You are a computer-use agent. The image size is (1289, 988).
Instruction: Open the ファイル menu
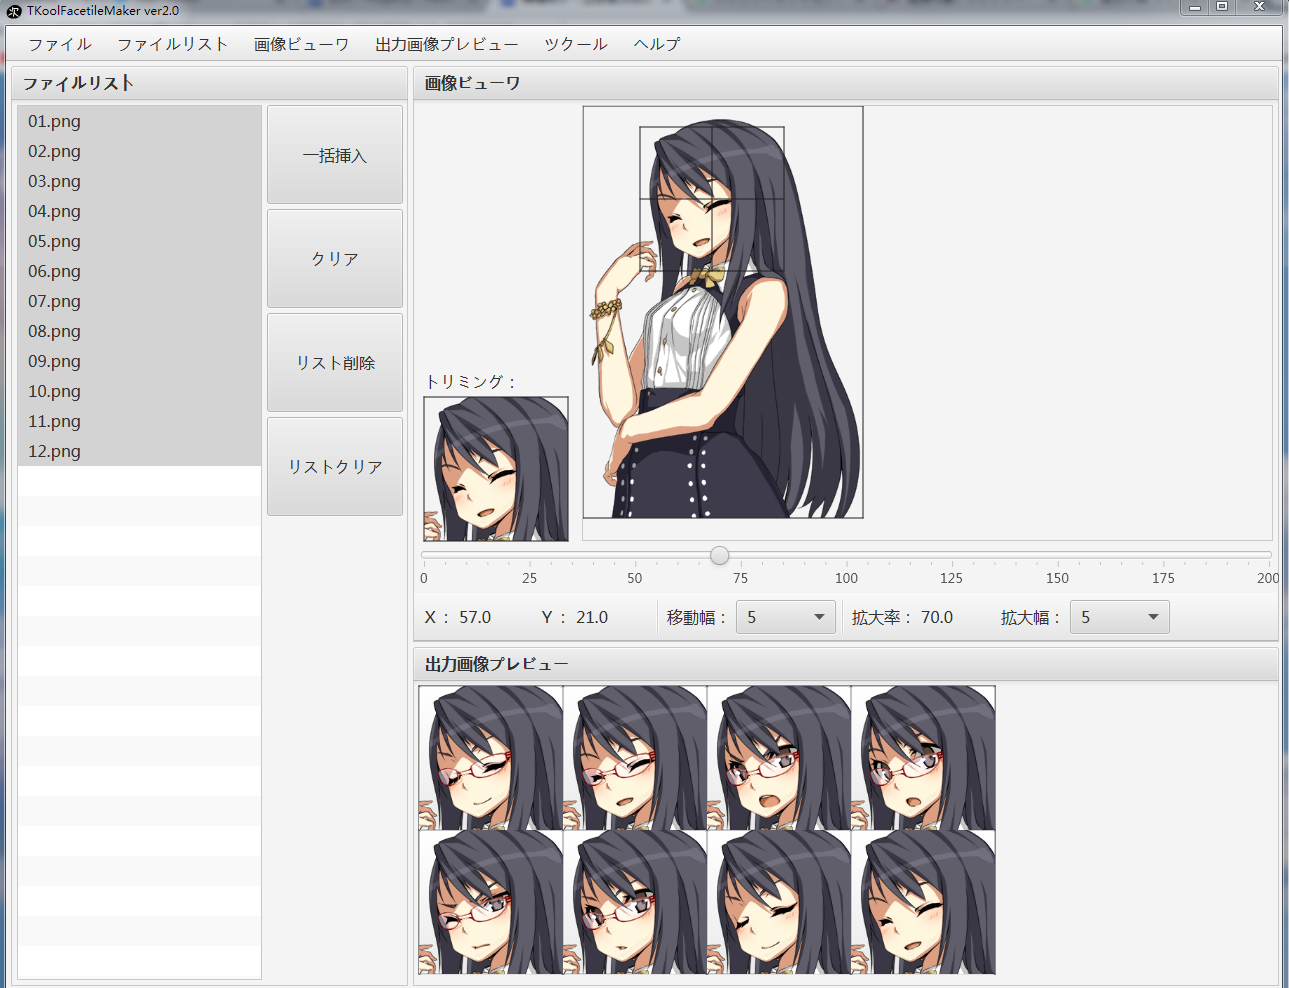(59, 44)
